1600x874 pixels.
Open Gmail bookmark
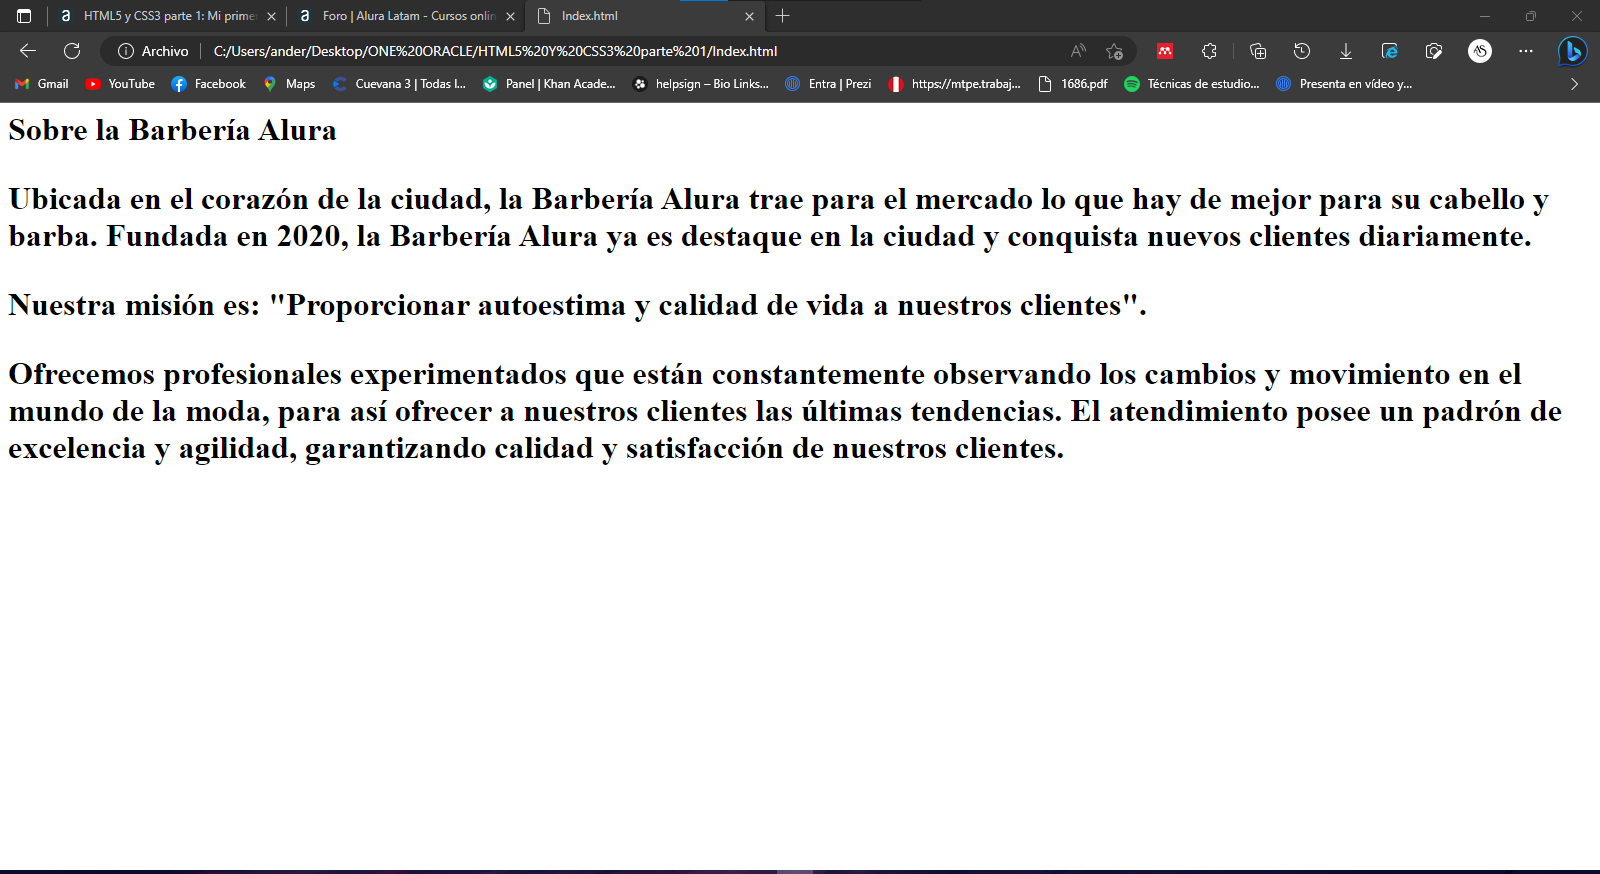click(x=42, y=84)
